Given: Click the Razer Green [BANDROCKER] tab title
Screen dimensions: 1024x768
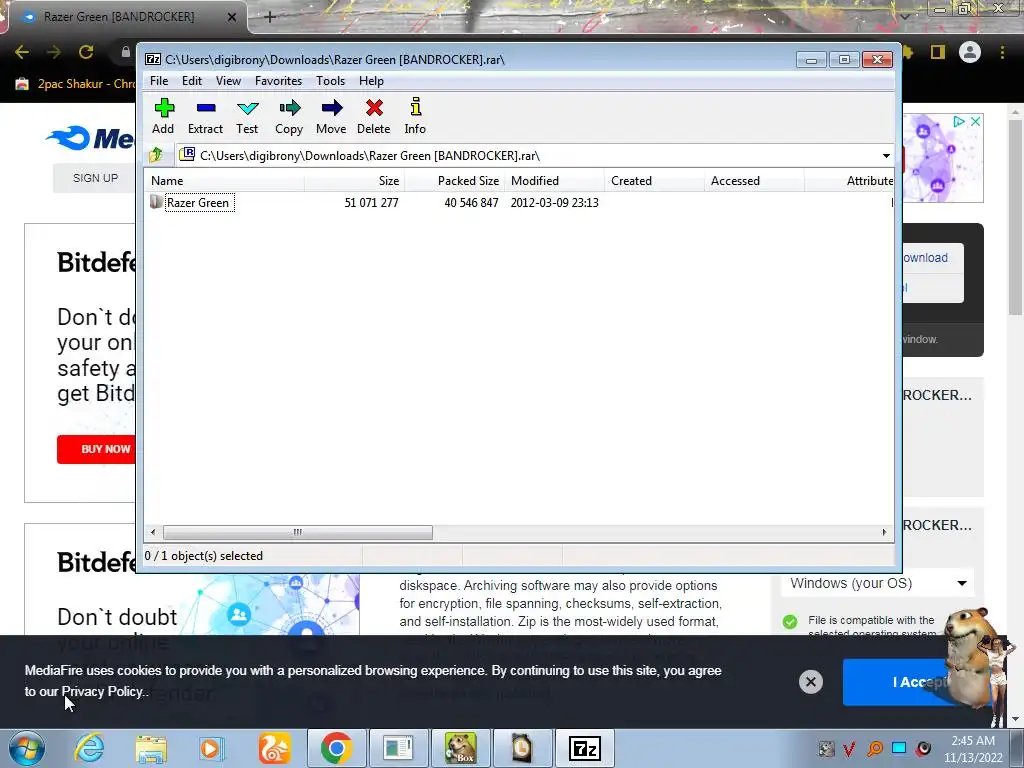Looking at the screenshot, I should 120,17.
